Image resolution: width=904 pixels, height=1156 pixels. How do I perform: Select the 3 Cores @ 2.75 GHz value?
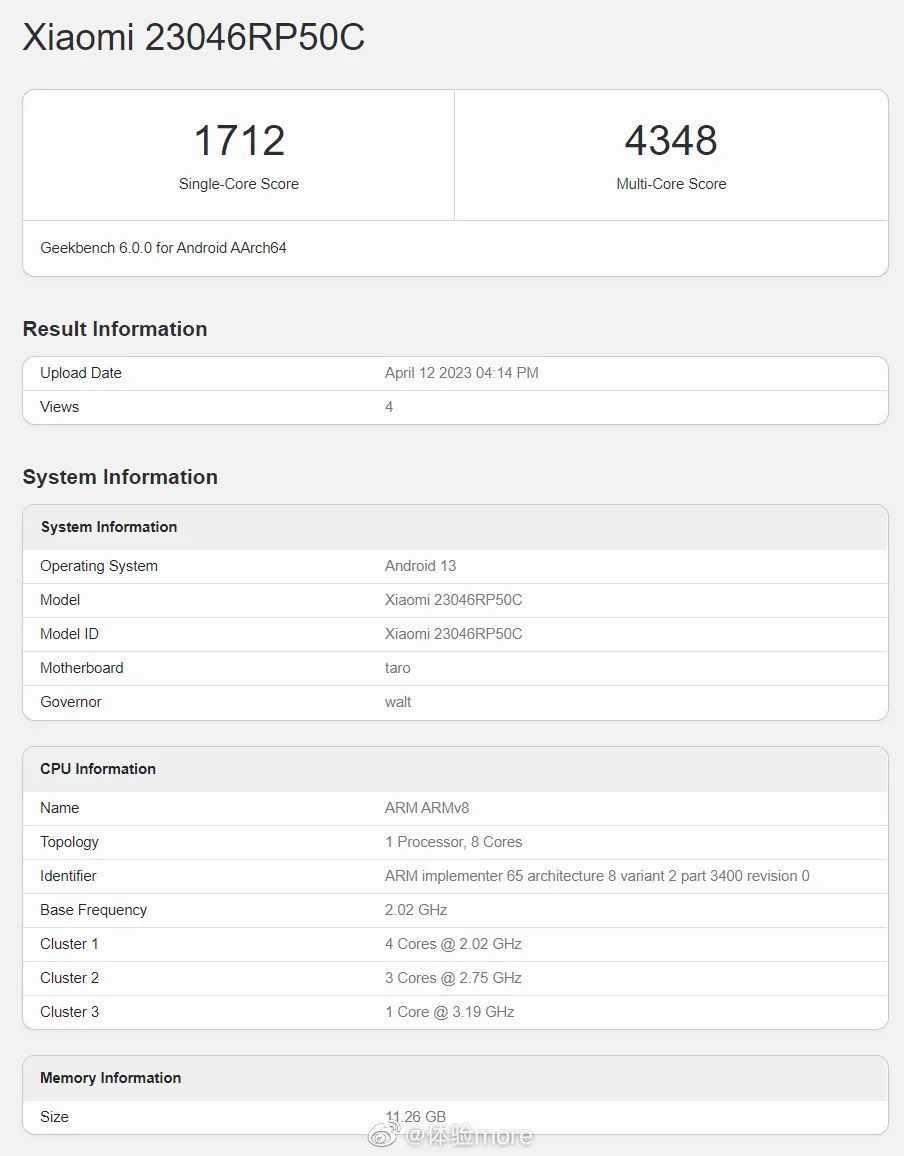pyautogui.click(x=453, y=978)
